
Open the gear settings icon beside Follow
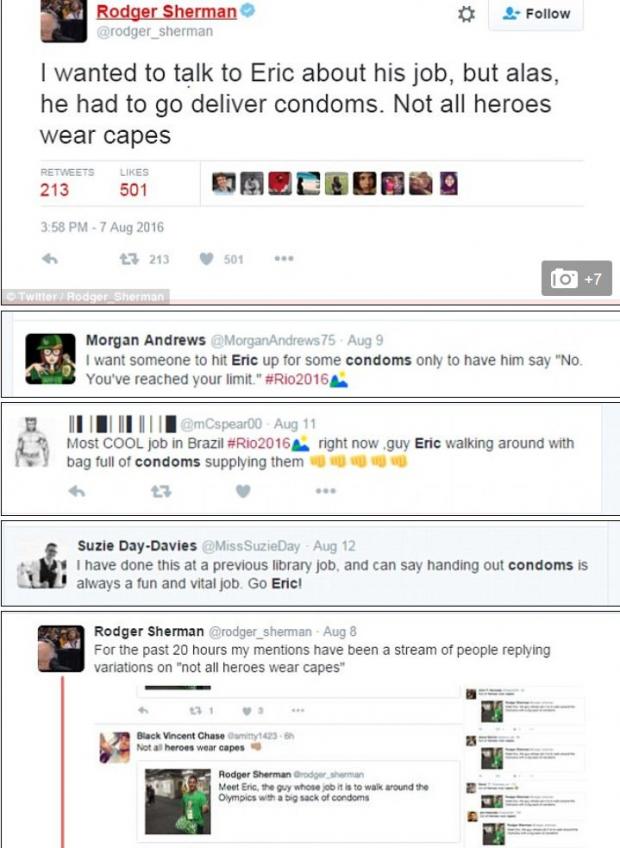coord(466,14)
